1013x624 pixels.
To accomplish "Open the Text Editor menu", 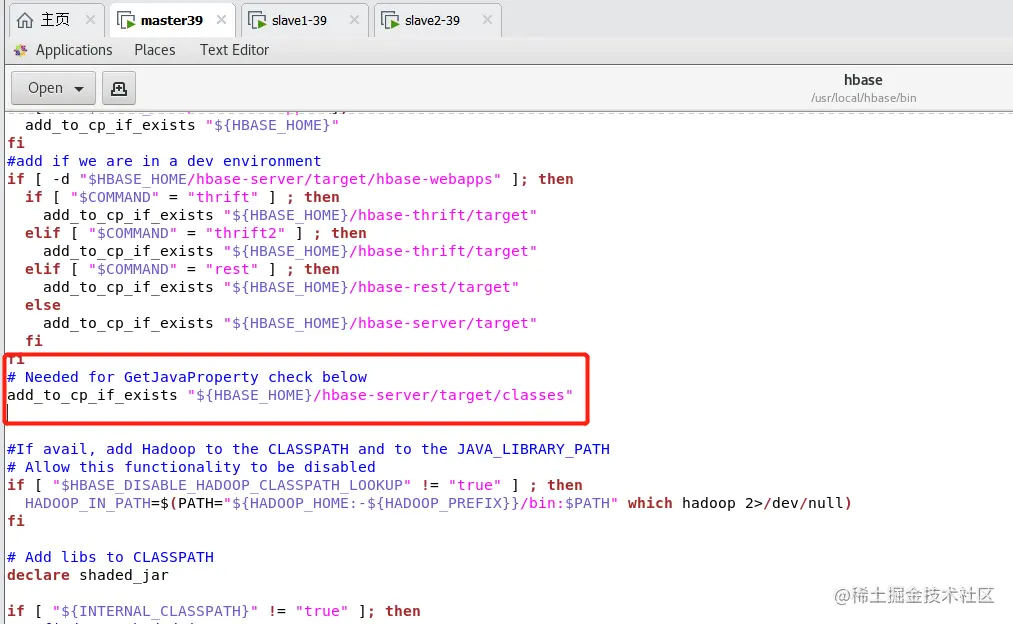I will (234, 50).
